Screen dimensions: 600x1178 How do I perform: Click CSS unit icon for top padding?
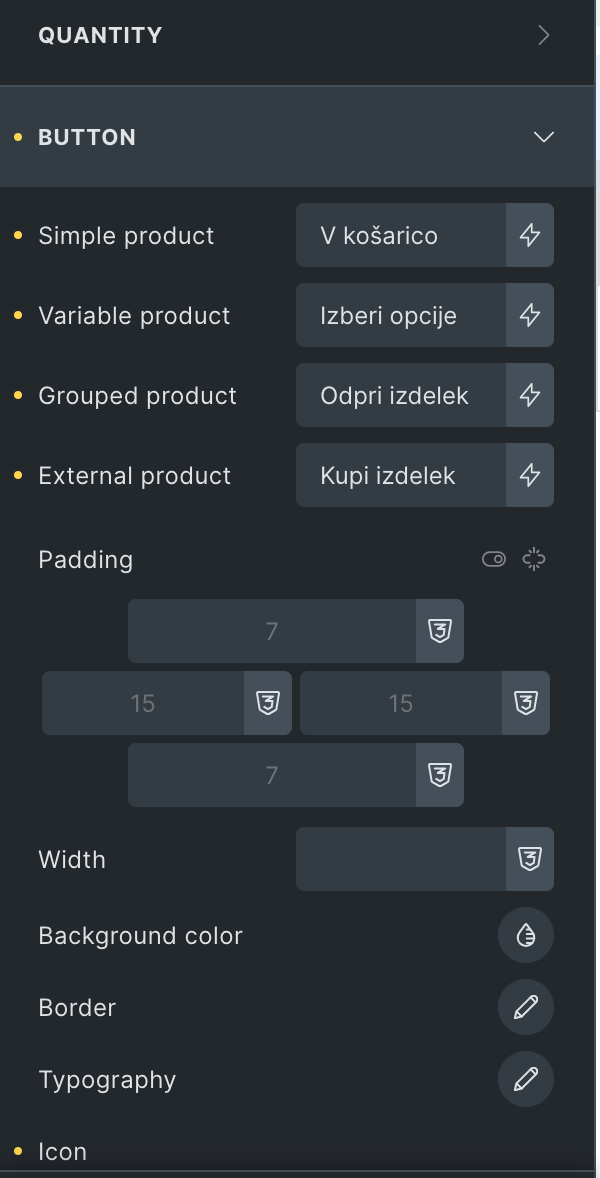coord(440,631)
